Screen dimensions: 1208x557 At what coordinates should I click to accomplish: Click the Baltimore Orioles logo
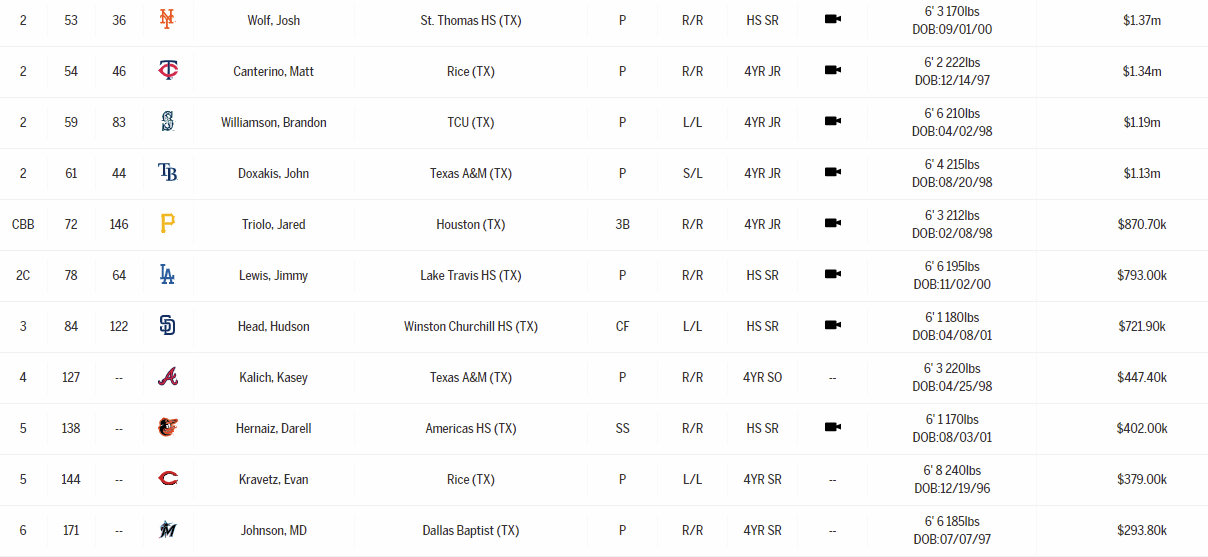pos(167,428)
